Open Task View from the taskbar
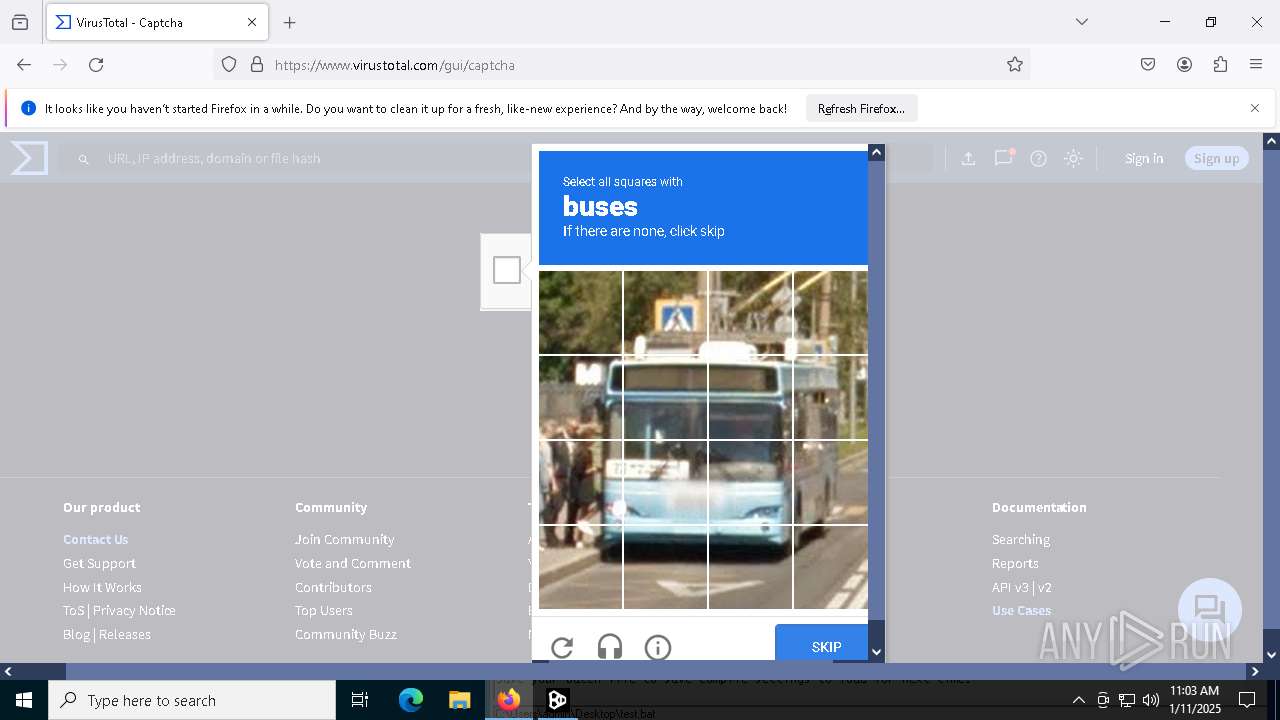This screenshot has width=1280, height=720. 360,700
